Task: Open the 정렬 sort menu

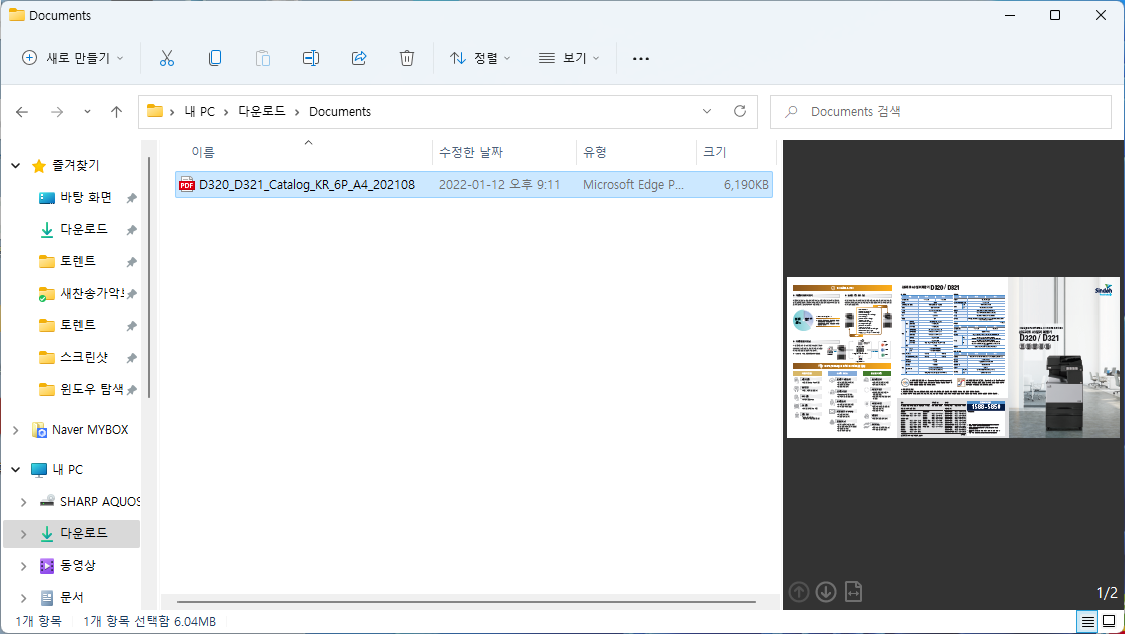Action: [480, 58]
